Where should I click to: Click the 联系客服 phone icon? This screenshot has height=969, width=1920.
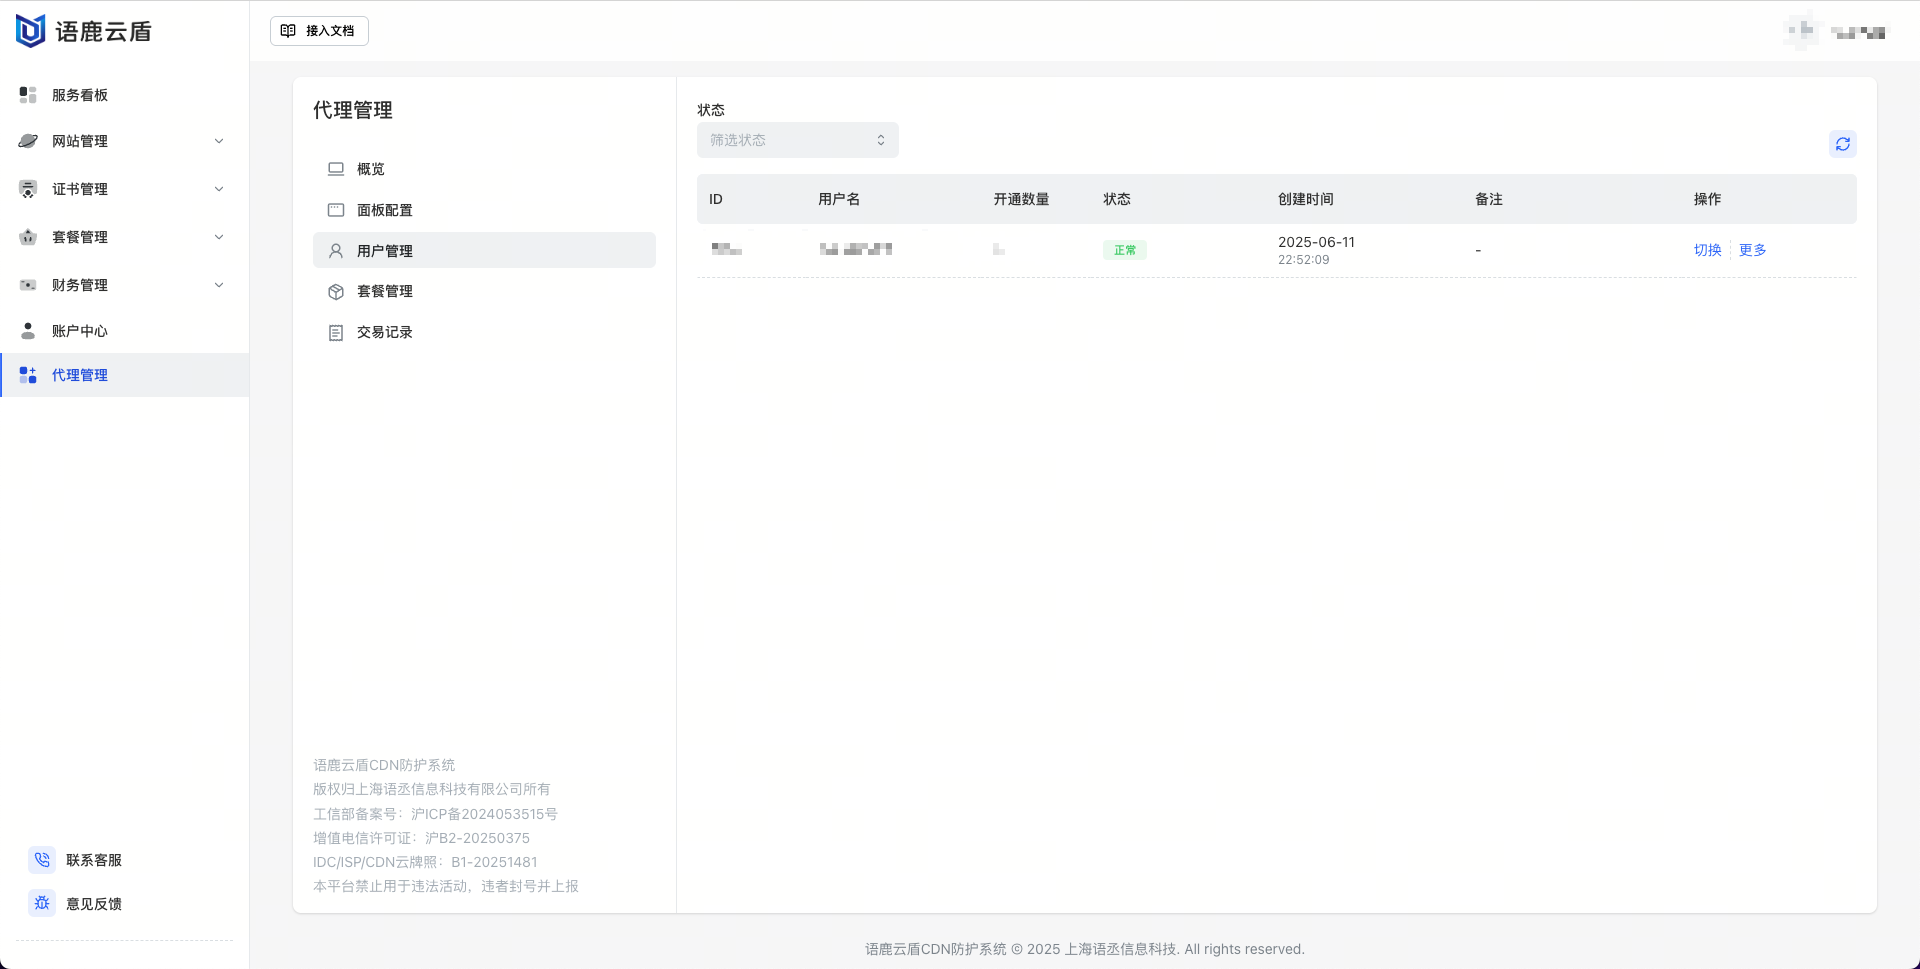pyautogui.click(x=42, y=860)
